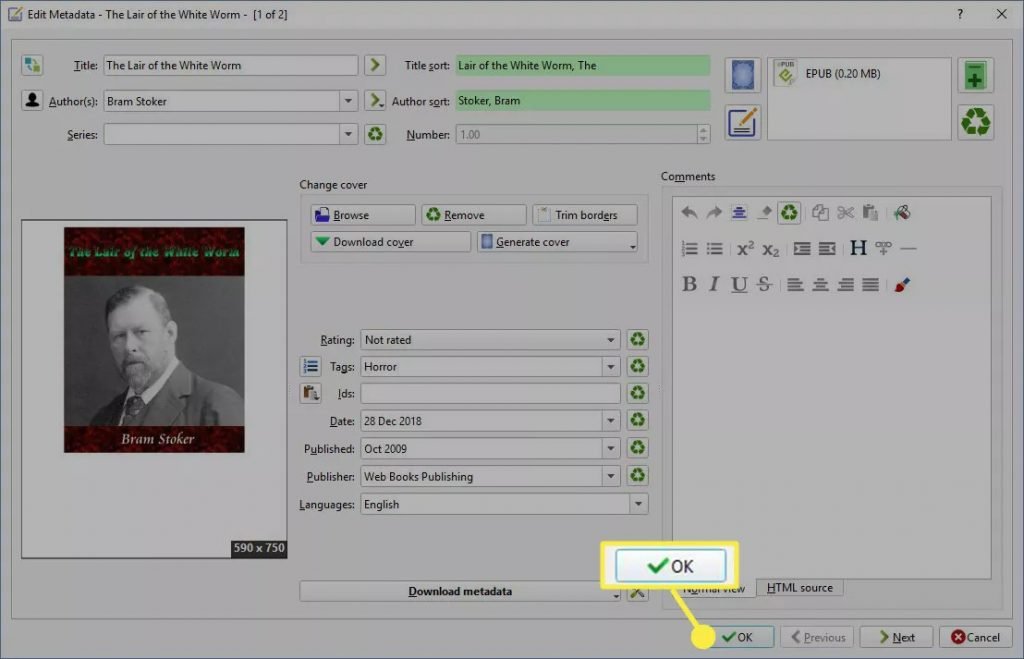This screenshot has height=659, width=1024.
Task: Open the tag editor icon next to Tags
Action: click(x=310, y=366)
